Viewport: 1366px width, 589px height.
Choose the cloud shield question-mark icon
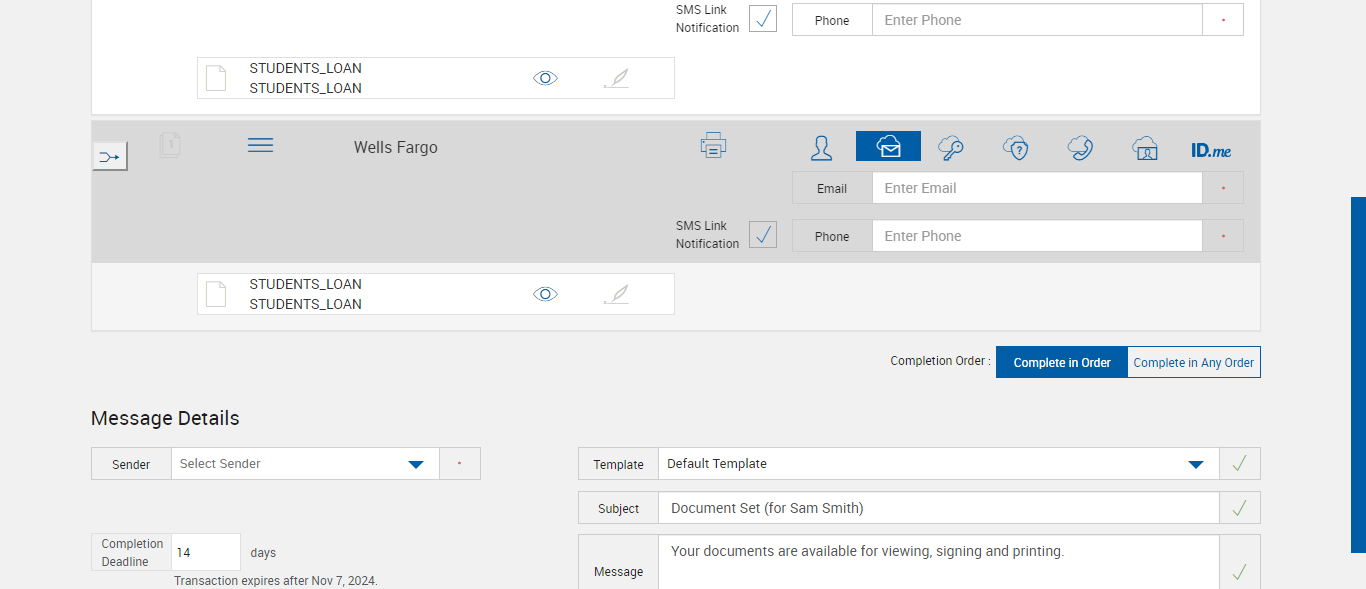pos(1016,148)
